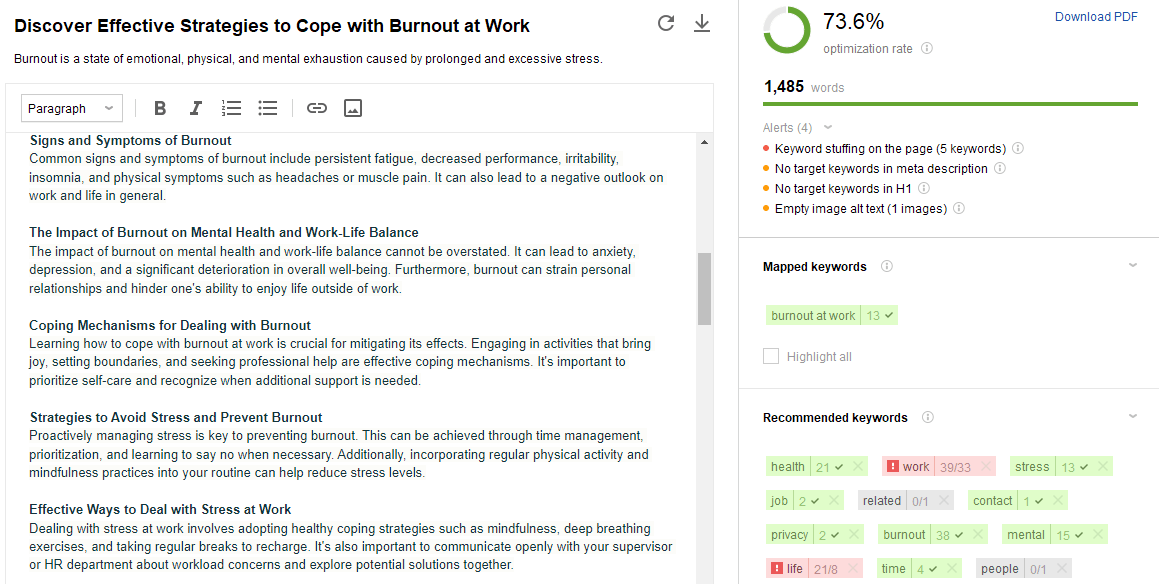
Task: Click 'Coping Mechanisms for Dealing with Burnout' heading
Action: pyautogui.click(x=170, y=325)
